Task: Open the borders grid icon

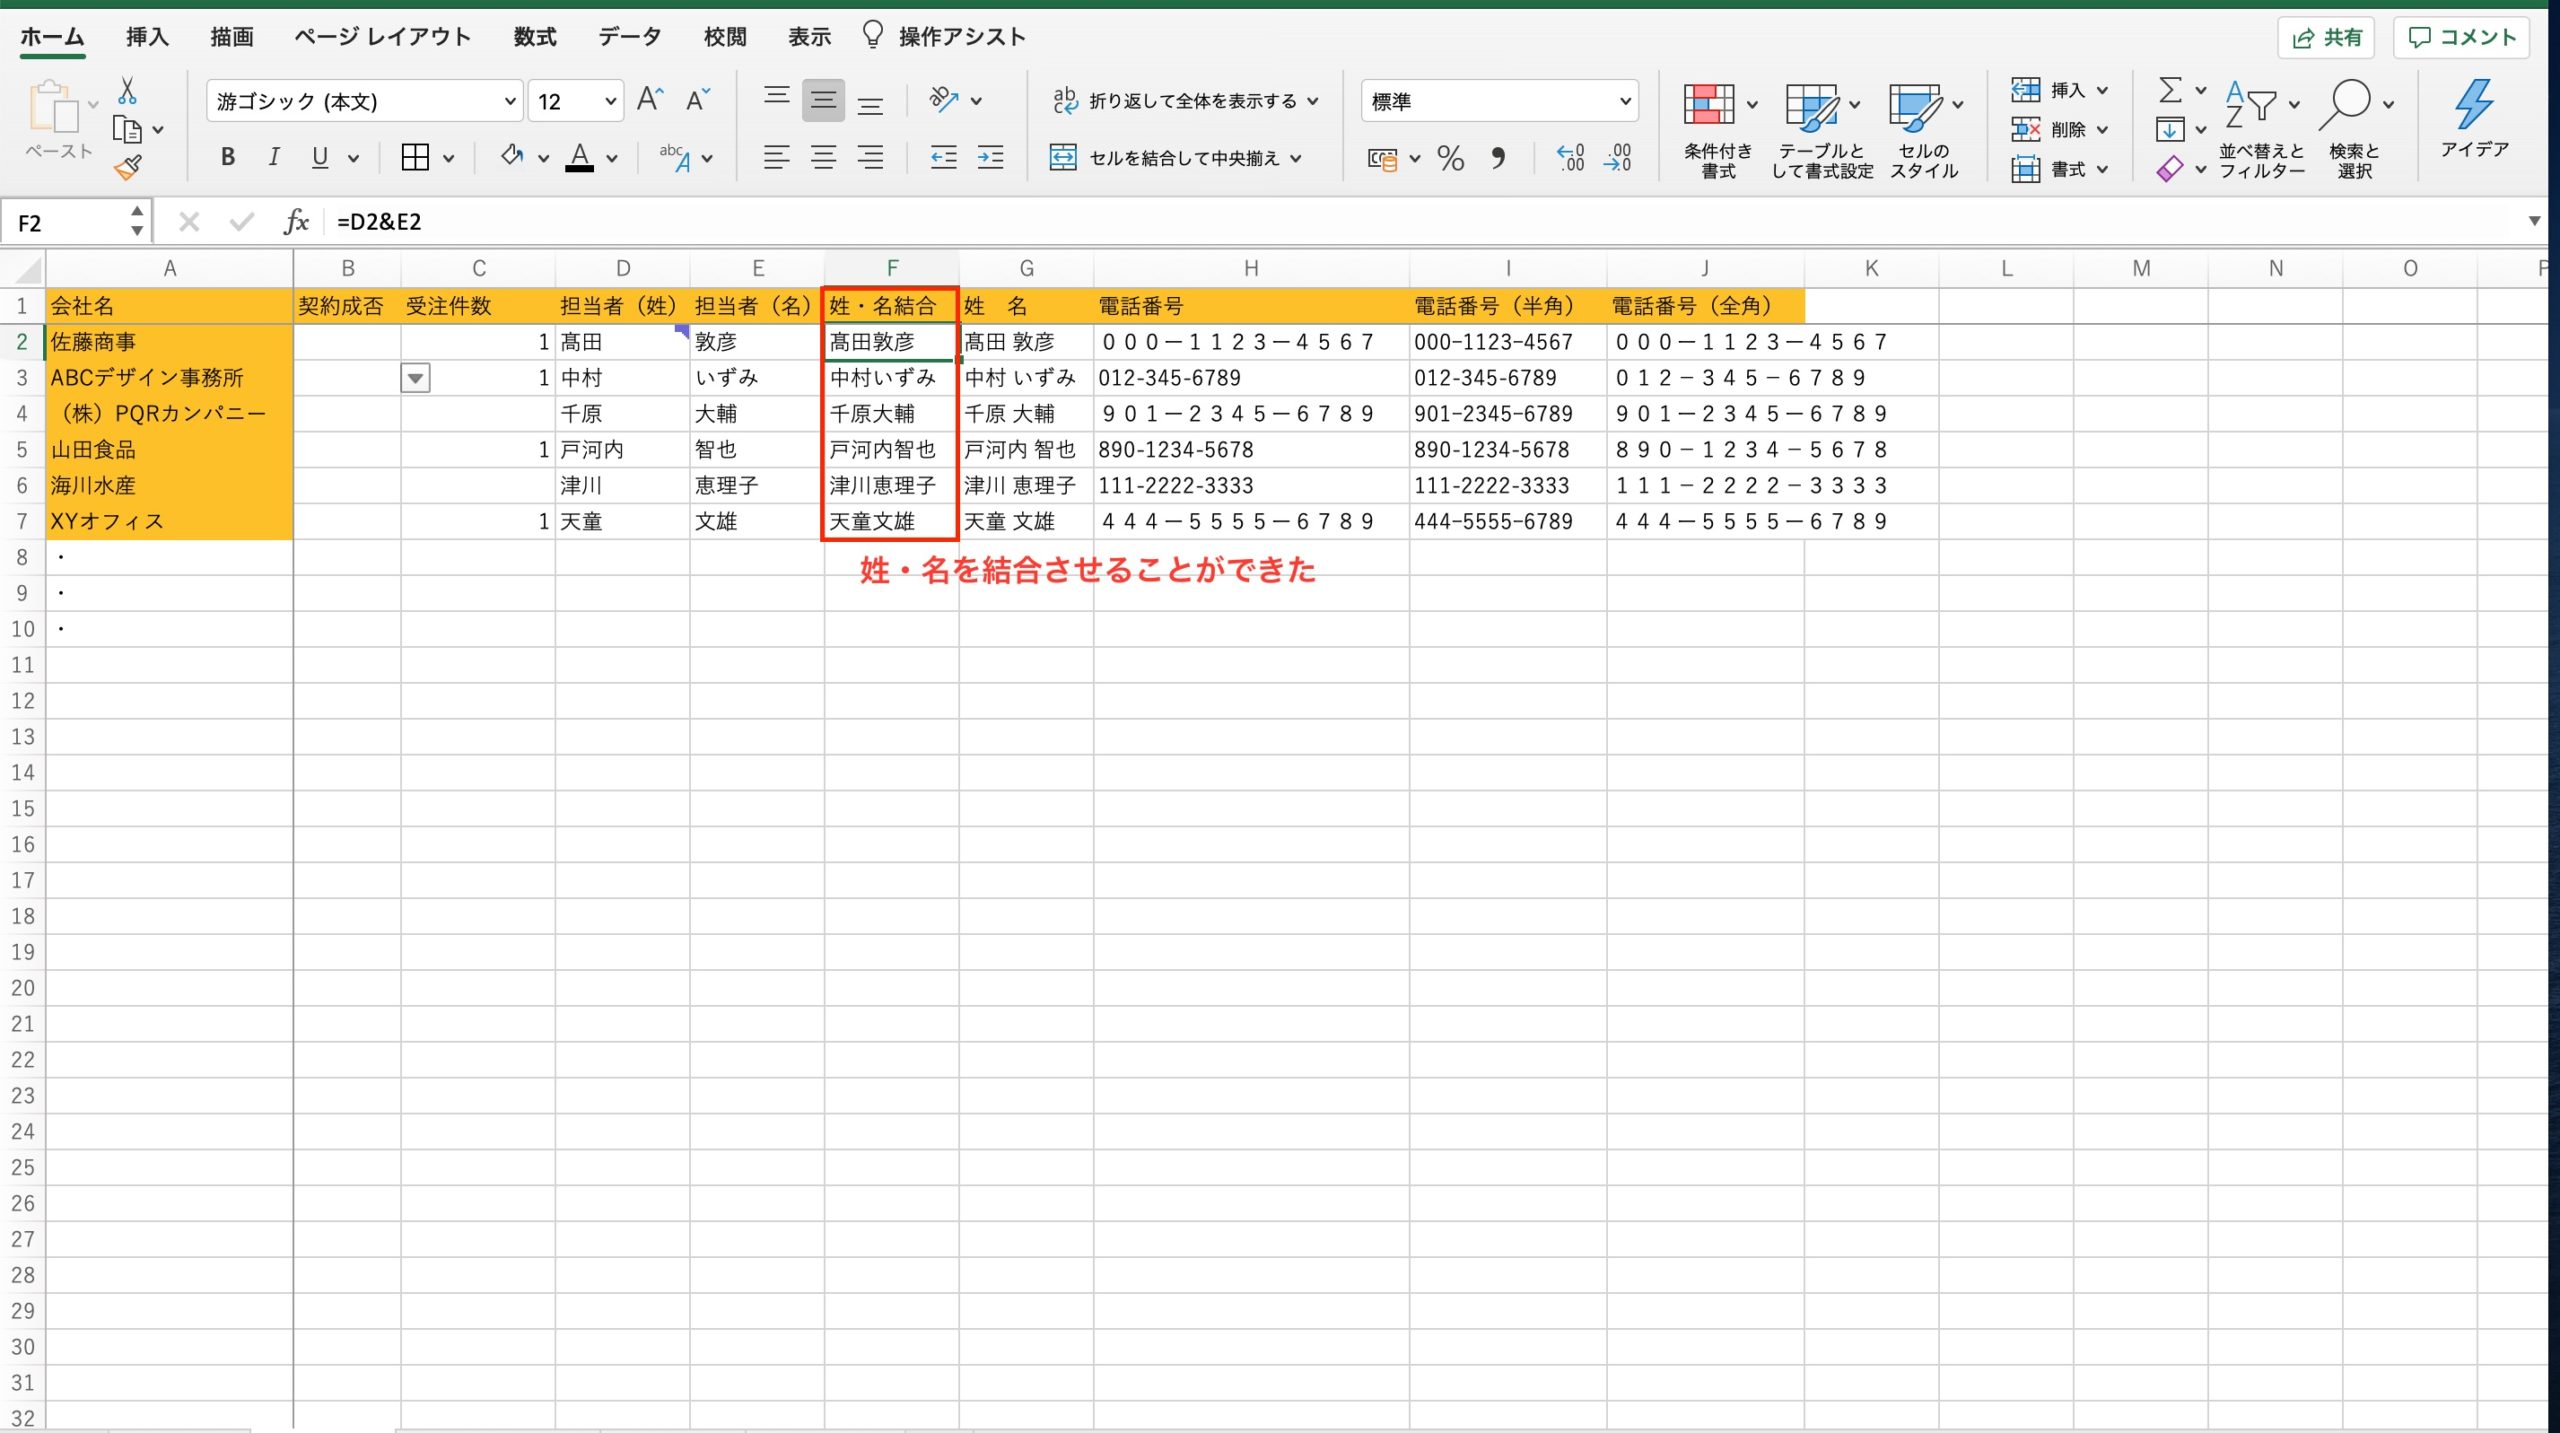Action: pyautogui.click(x=415, y=157)
